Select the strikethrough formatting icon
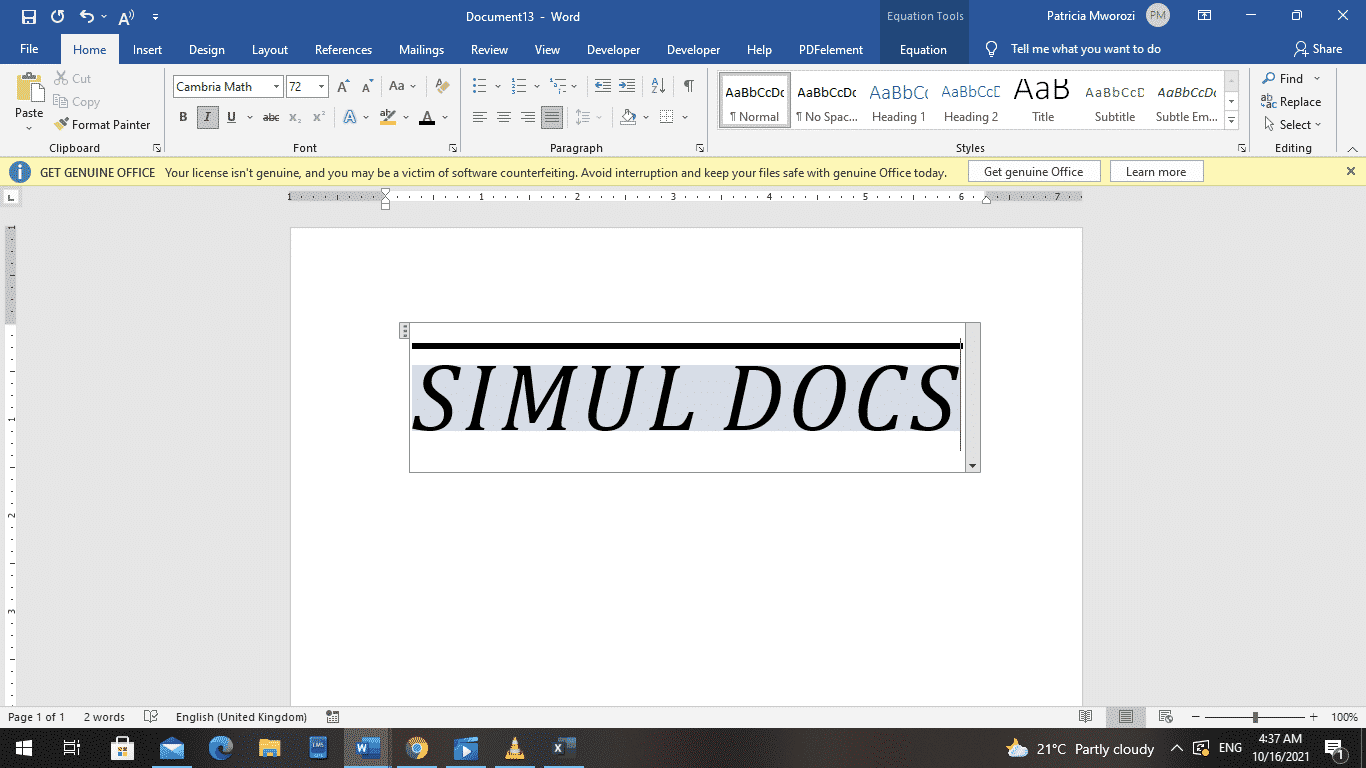Screen dimensions: 1366x768 coord(269,117)
